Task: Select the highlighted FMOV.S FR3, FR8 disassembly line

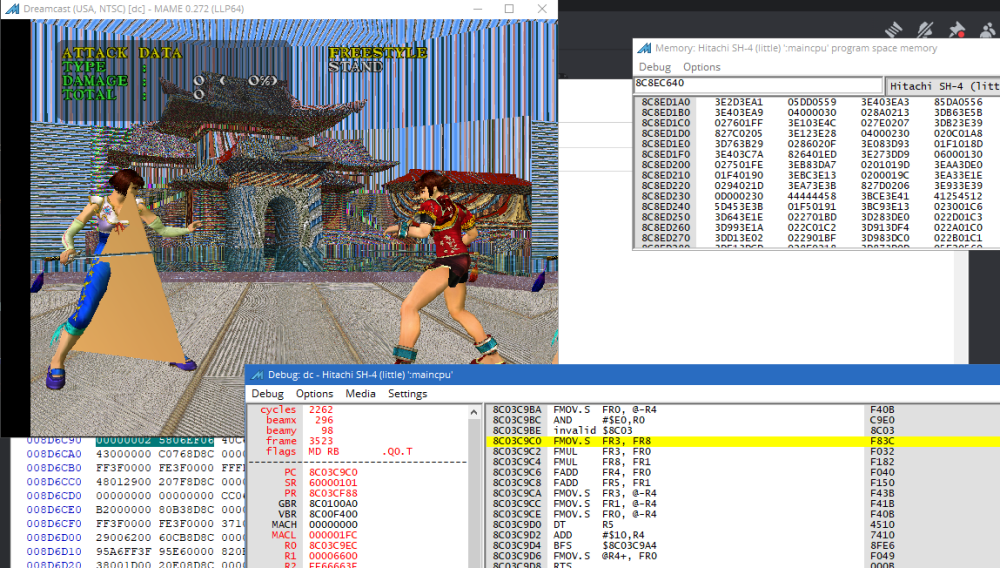Action: (680, 441)
